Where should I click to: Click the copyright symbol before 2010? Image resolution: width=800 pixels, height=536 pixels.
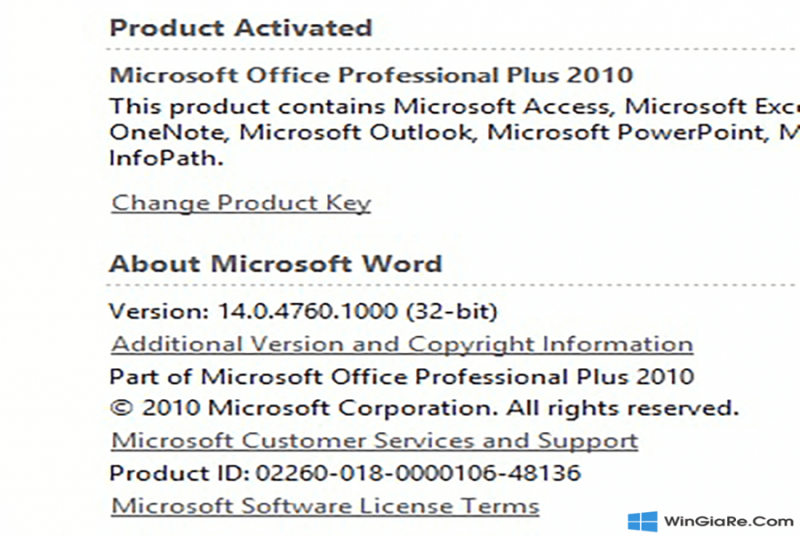pos(121,409)
